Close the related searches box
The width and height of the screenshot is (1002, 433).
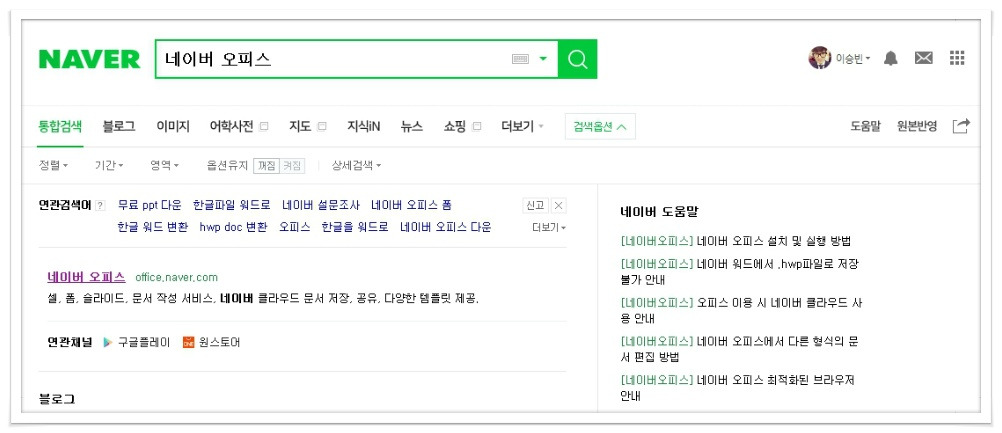click(559, 206)
